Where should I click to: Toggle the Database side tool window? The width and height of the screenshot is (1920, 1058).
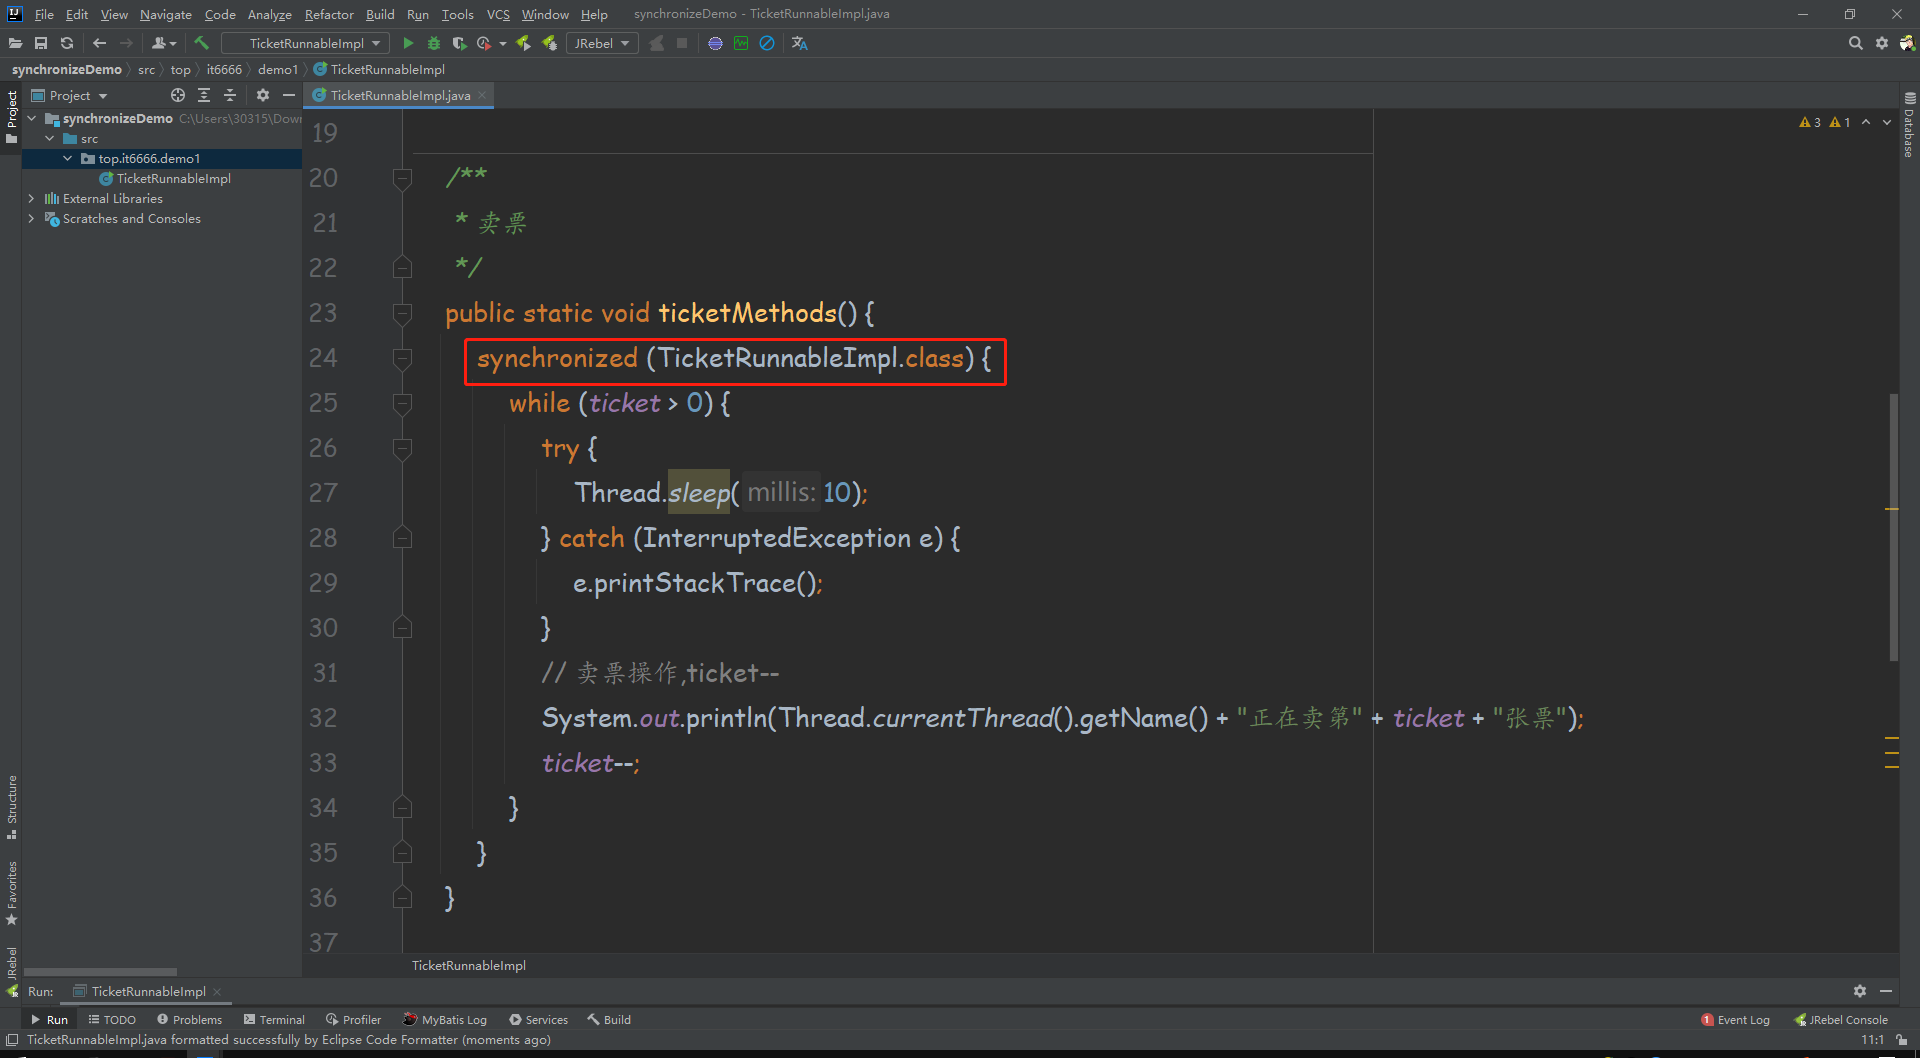1909,125
